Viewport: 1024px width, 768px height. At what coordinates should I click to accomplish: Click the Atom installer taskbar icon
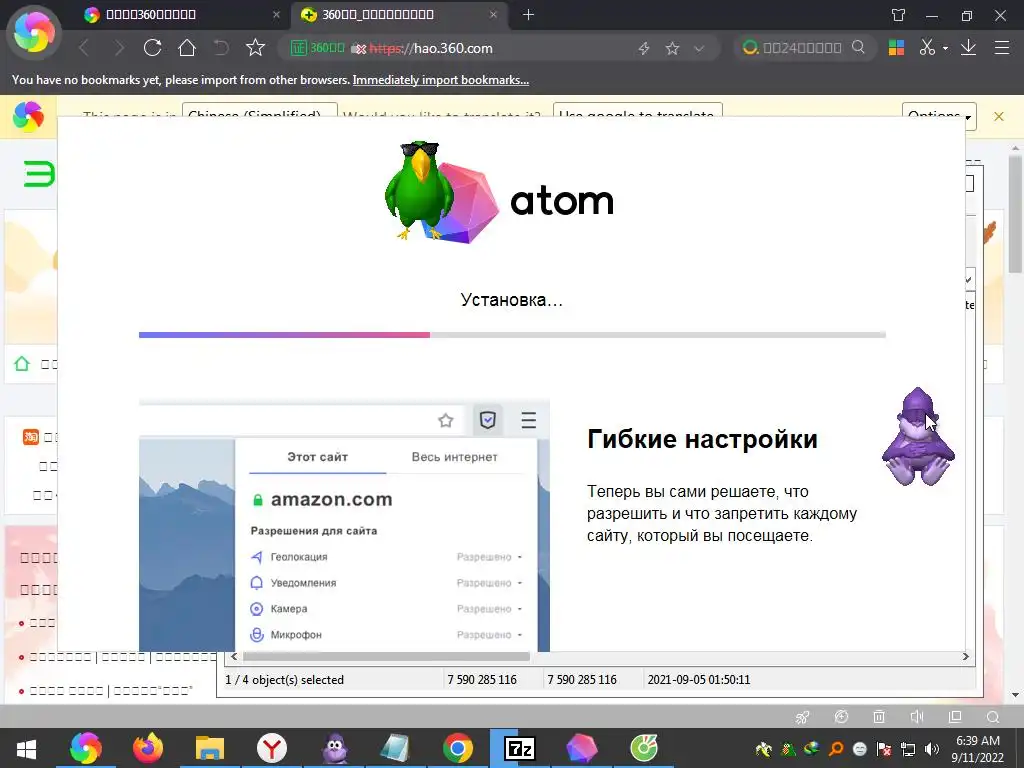click(x=582, y=748)
